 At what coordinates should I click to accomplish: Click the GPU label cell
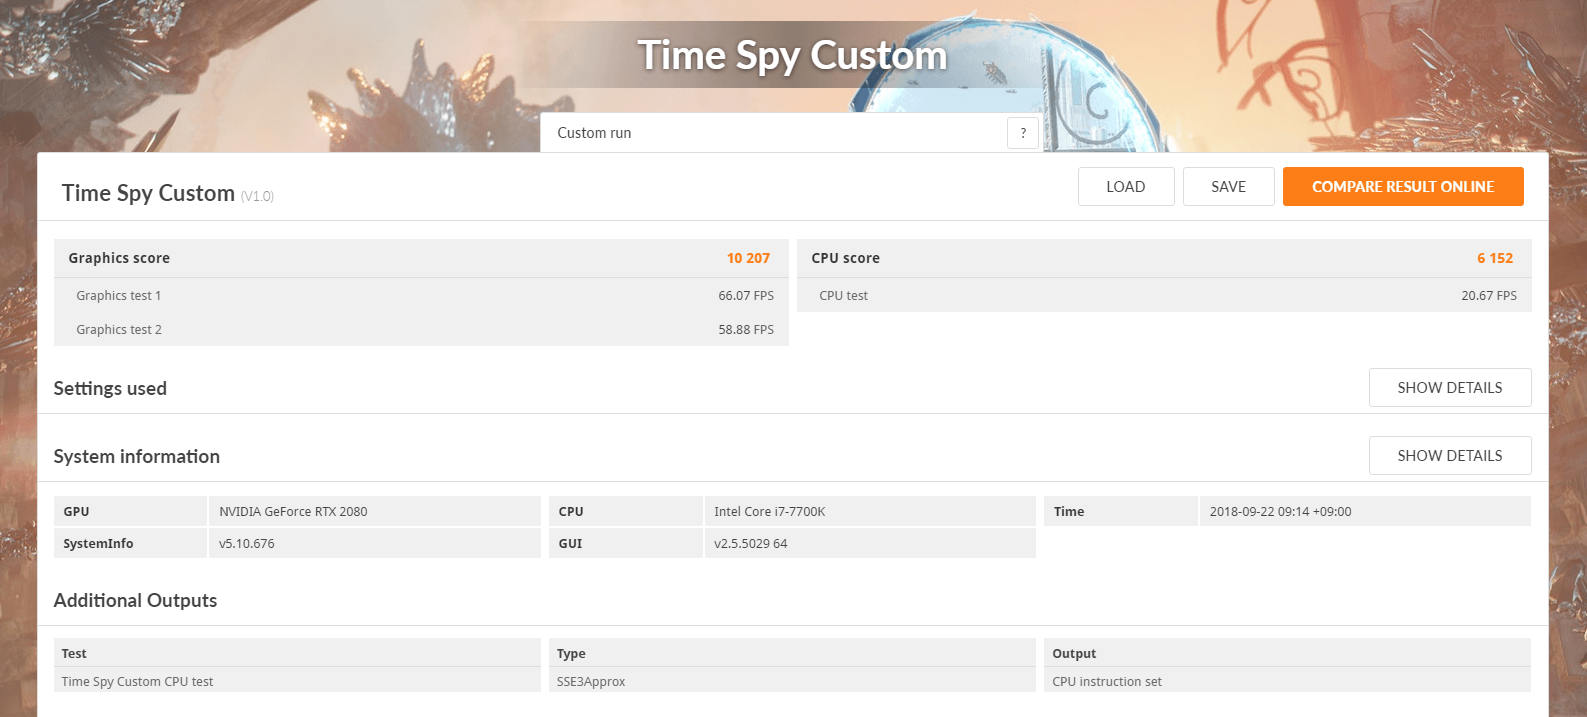[x=130, y=511]
